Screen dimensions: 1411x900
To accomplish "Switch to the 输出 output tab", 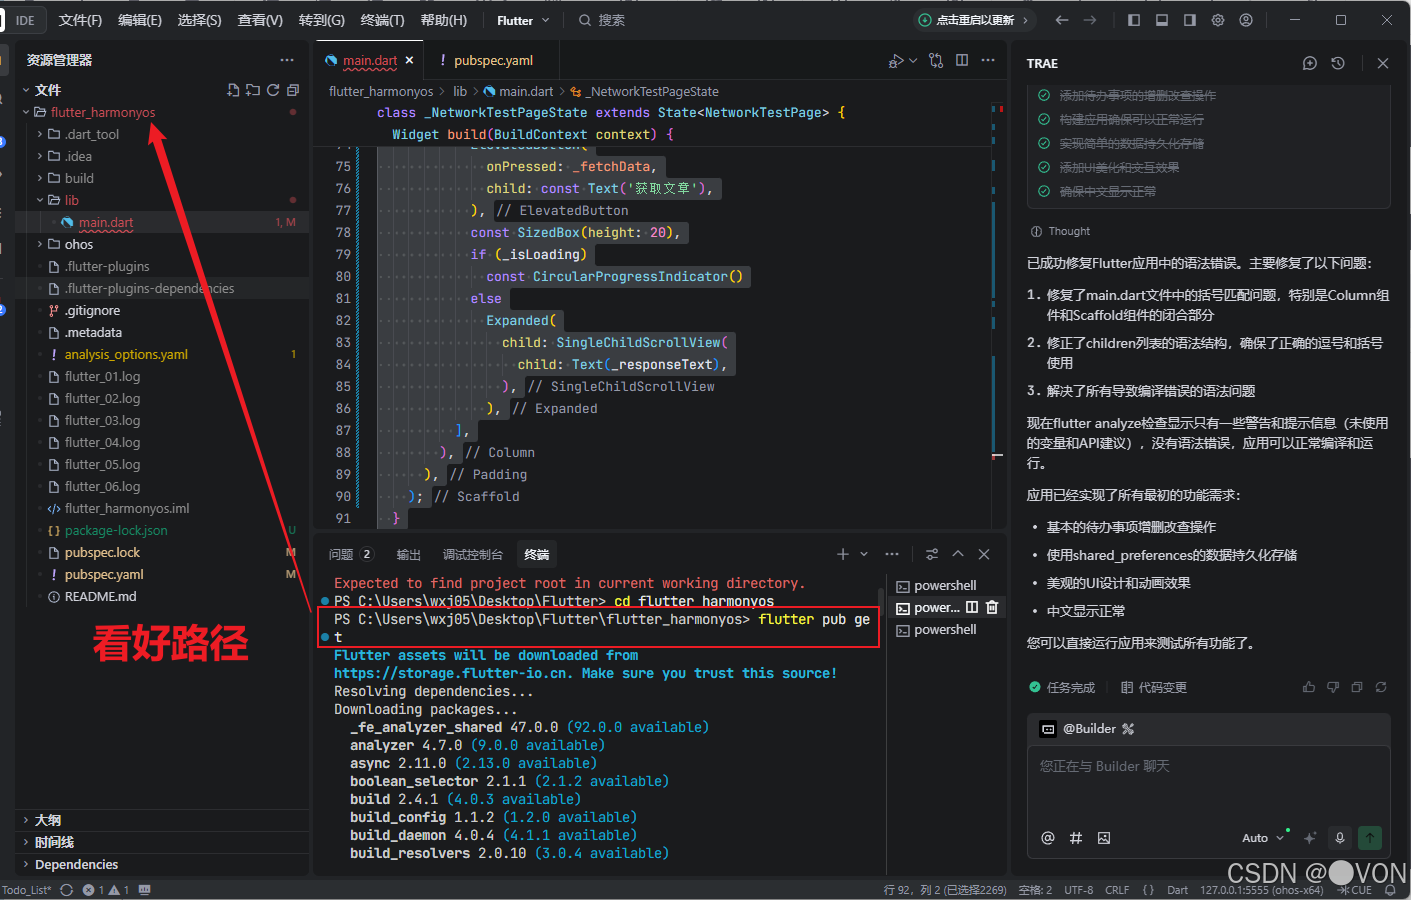I will click(x=409, y=554).
